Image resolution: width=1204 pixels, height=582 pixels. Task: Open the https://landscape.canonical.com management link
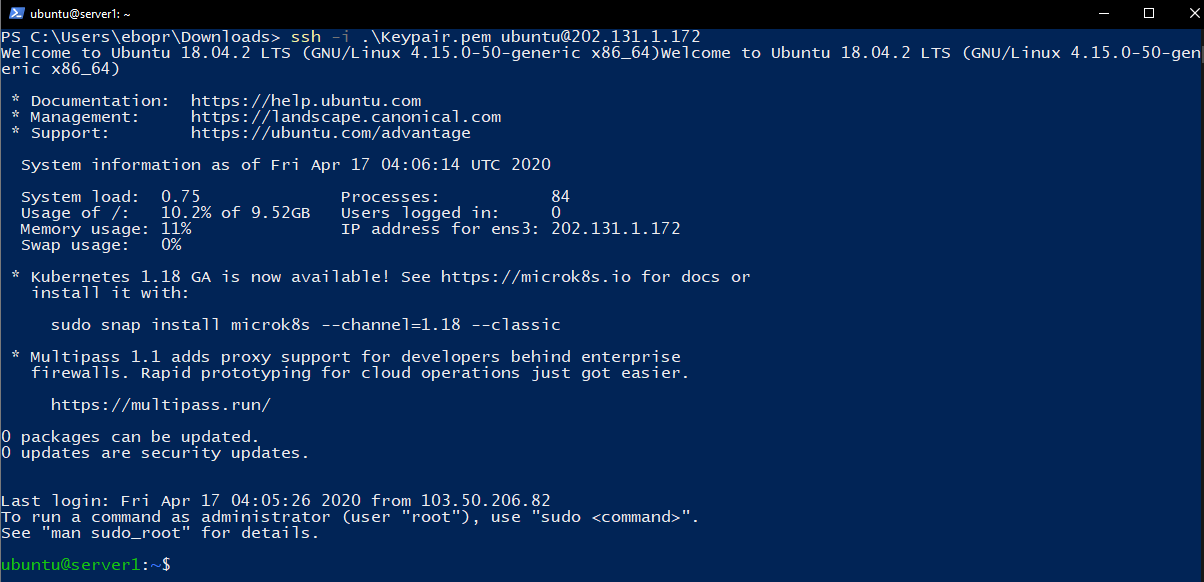(346, 116)
